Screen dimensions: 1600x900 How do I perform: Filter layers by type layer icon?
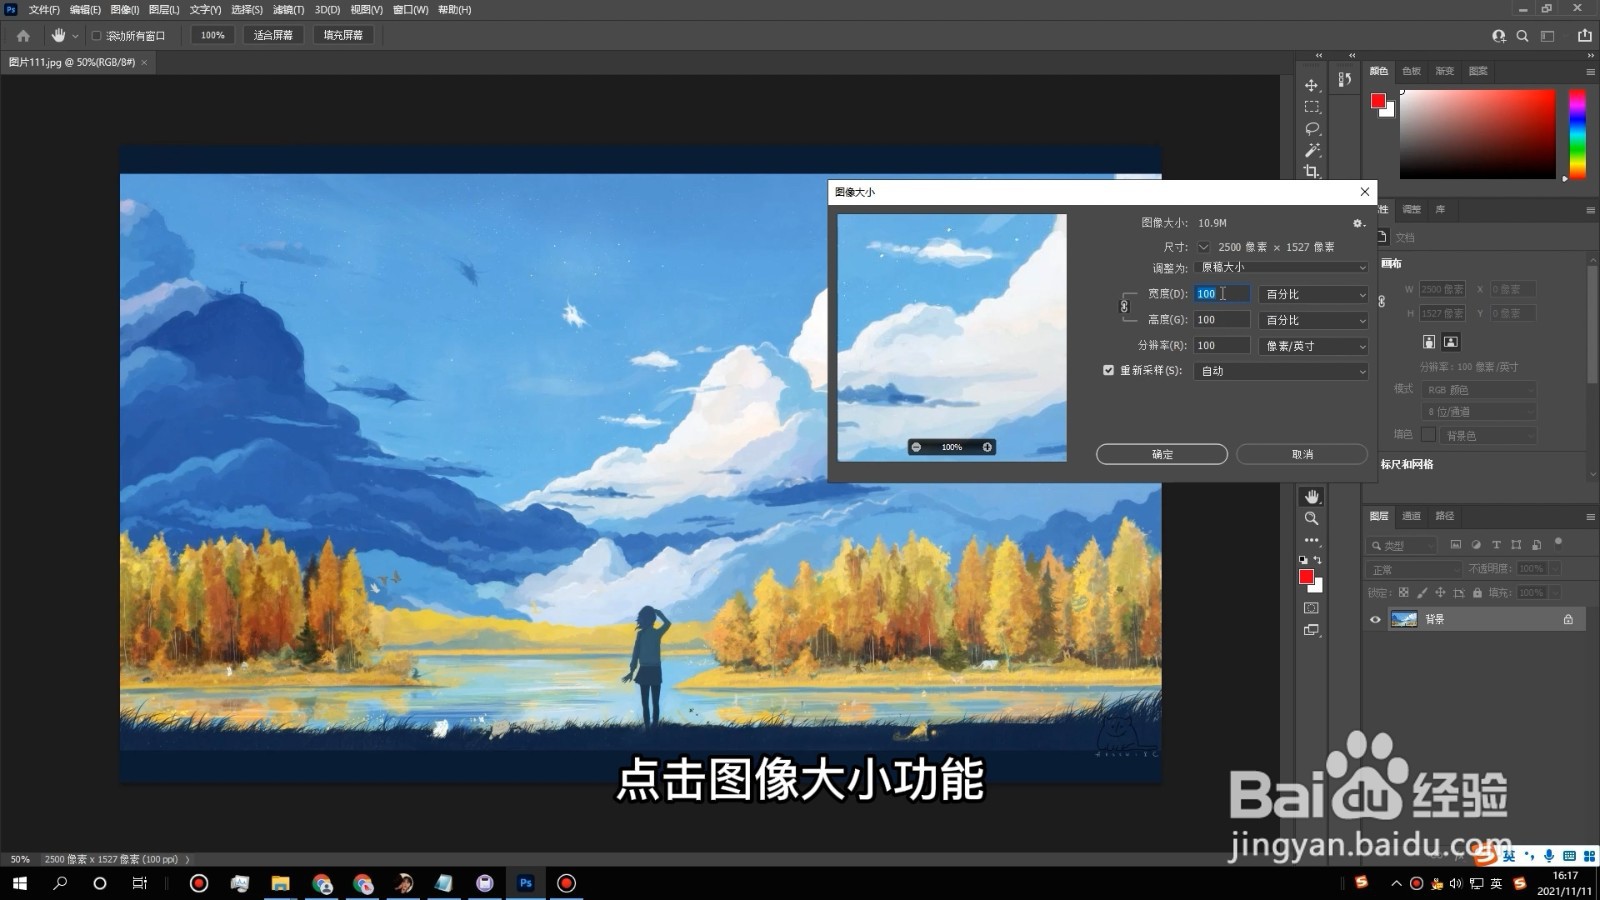point(1496,545)
